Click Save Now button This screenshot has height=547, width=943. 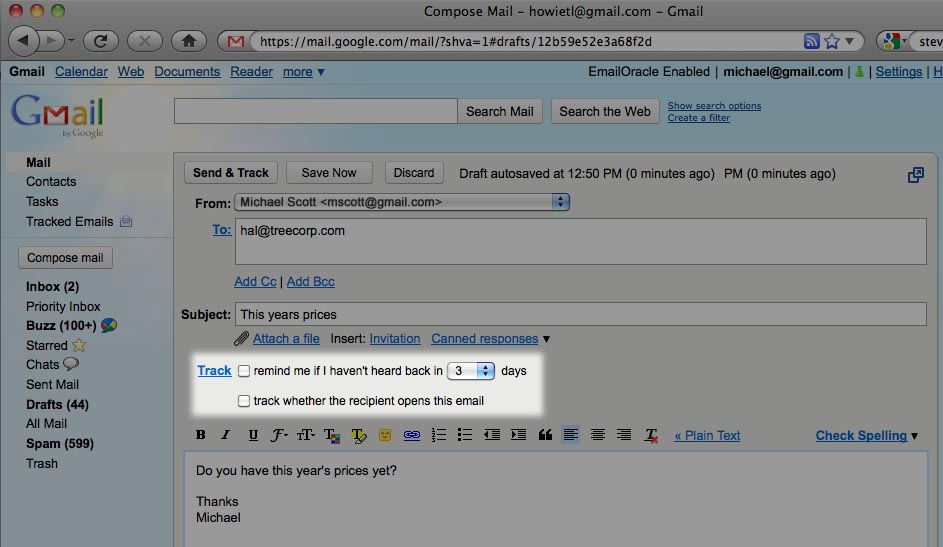(329, 173)
